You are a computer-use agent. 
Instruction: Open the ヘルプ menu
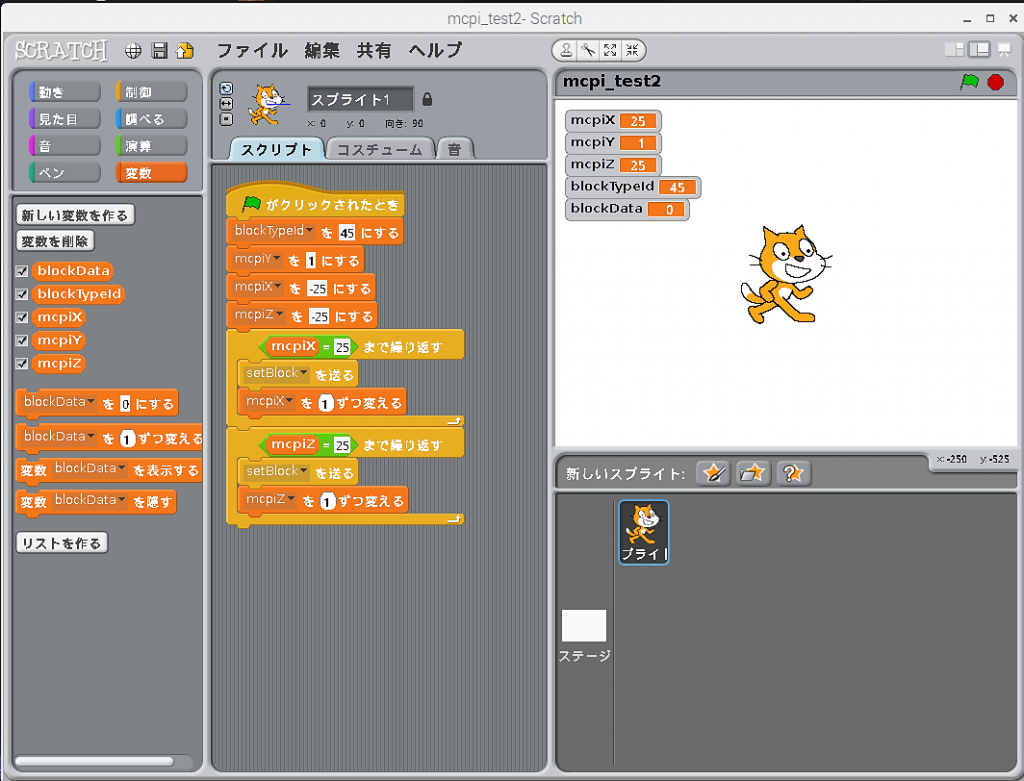(436, 50)
